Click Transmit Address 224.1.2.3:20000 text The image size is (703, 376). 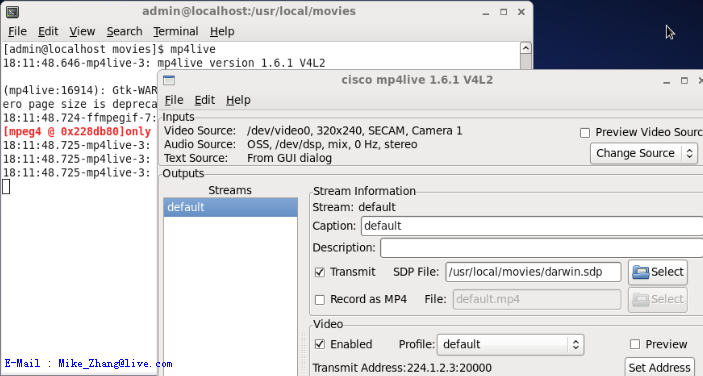tap(402, 368)
